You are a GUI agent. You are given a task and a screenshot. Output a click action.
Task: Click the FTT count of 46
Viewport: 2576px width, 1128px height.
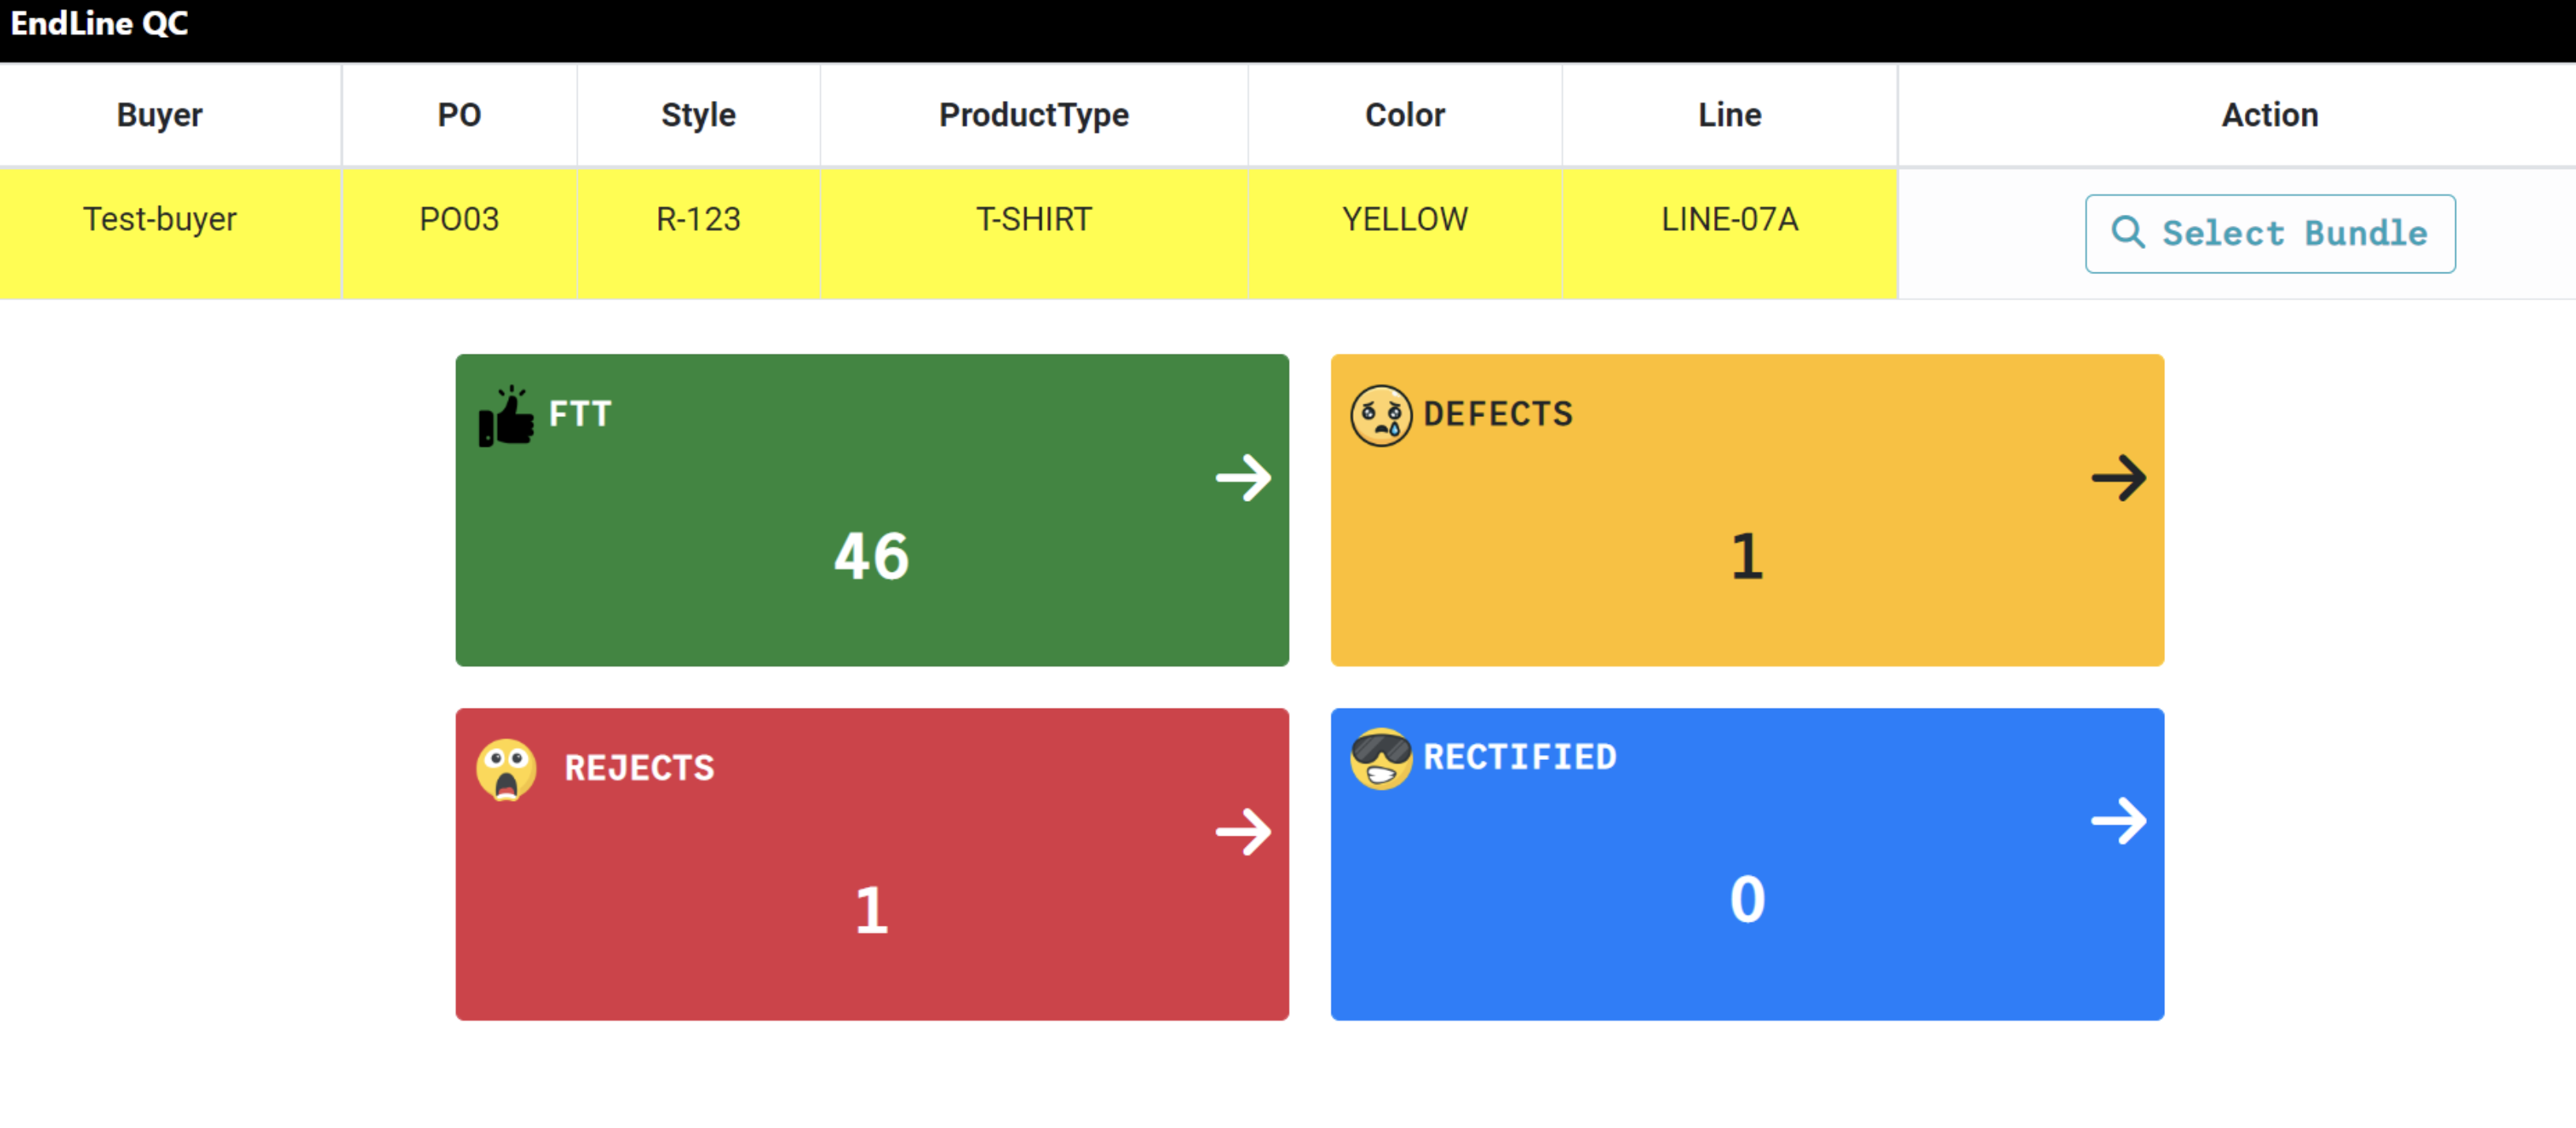pyautogui.click(x=871, y=556)
